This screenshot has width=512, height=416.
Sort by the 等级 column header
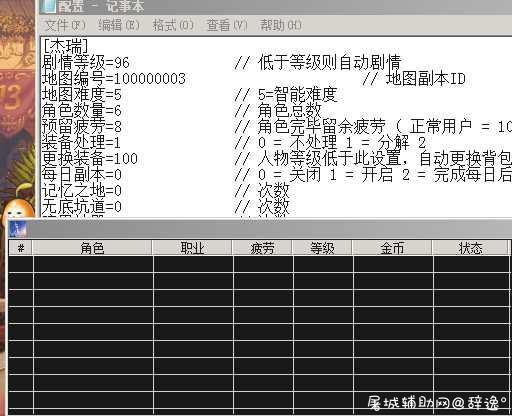(322, 248)
